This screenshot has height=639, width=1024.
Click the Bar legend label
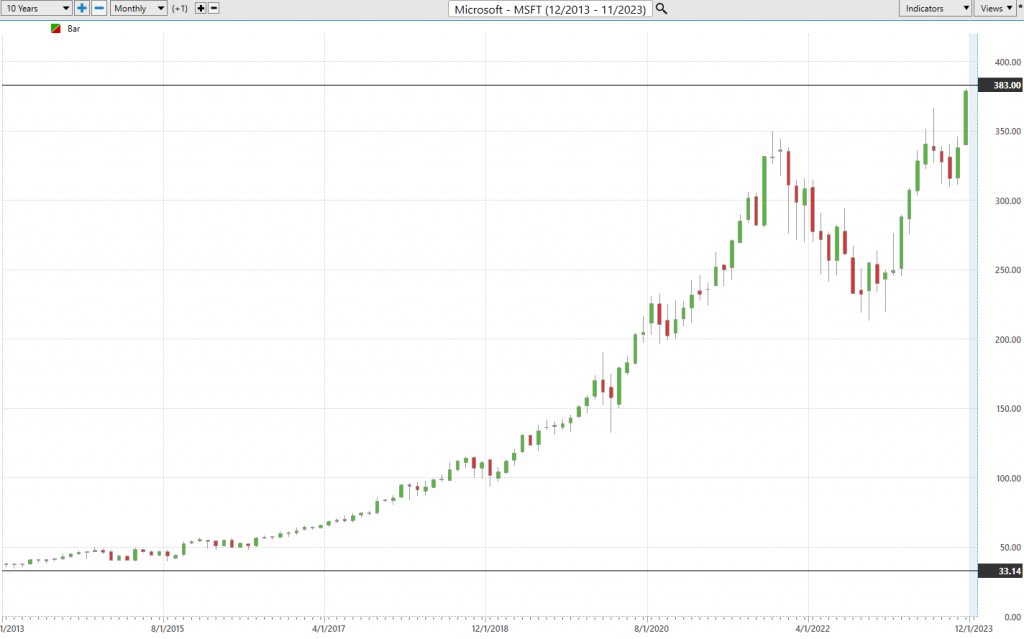coord(74,29)
